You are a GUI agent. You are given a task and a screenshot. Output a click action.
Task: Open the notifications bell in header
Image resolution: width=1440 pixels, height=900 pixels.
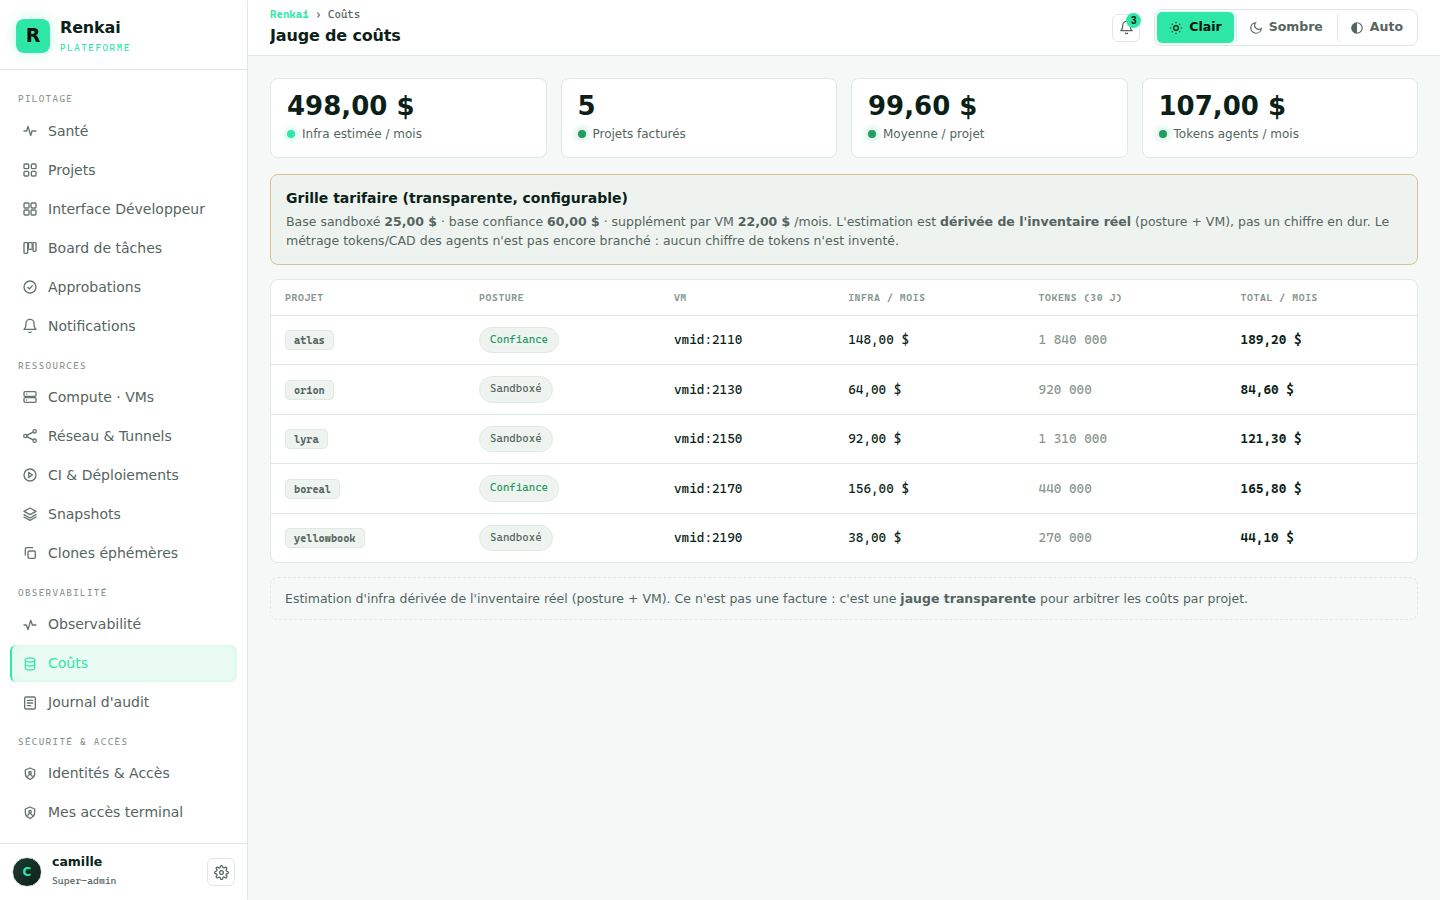click(x=1126, y=28)
